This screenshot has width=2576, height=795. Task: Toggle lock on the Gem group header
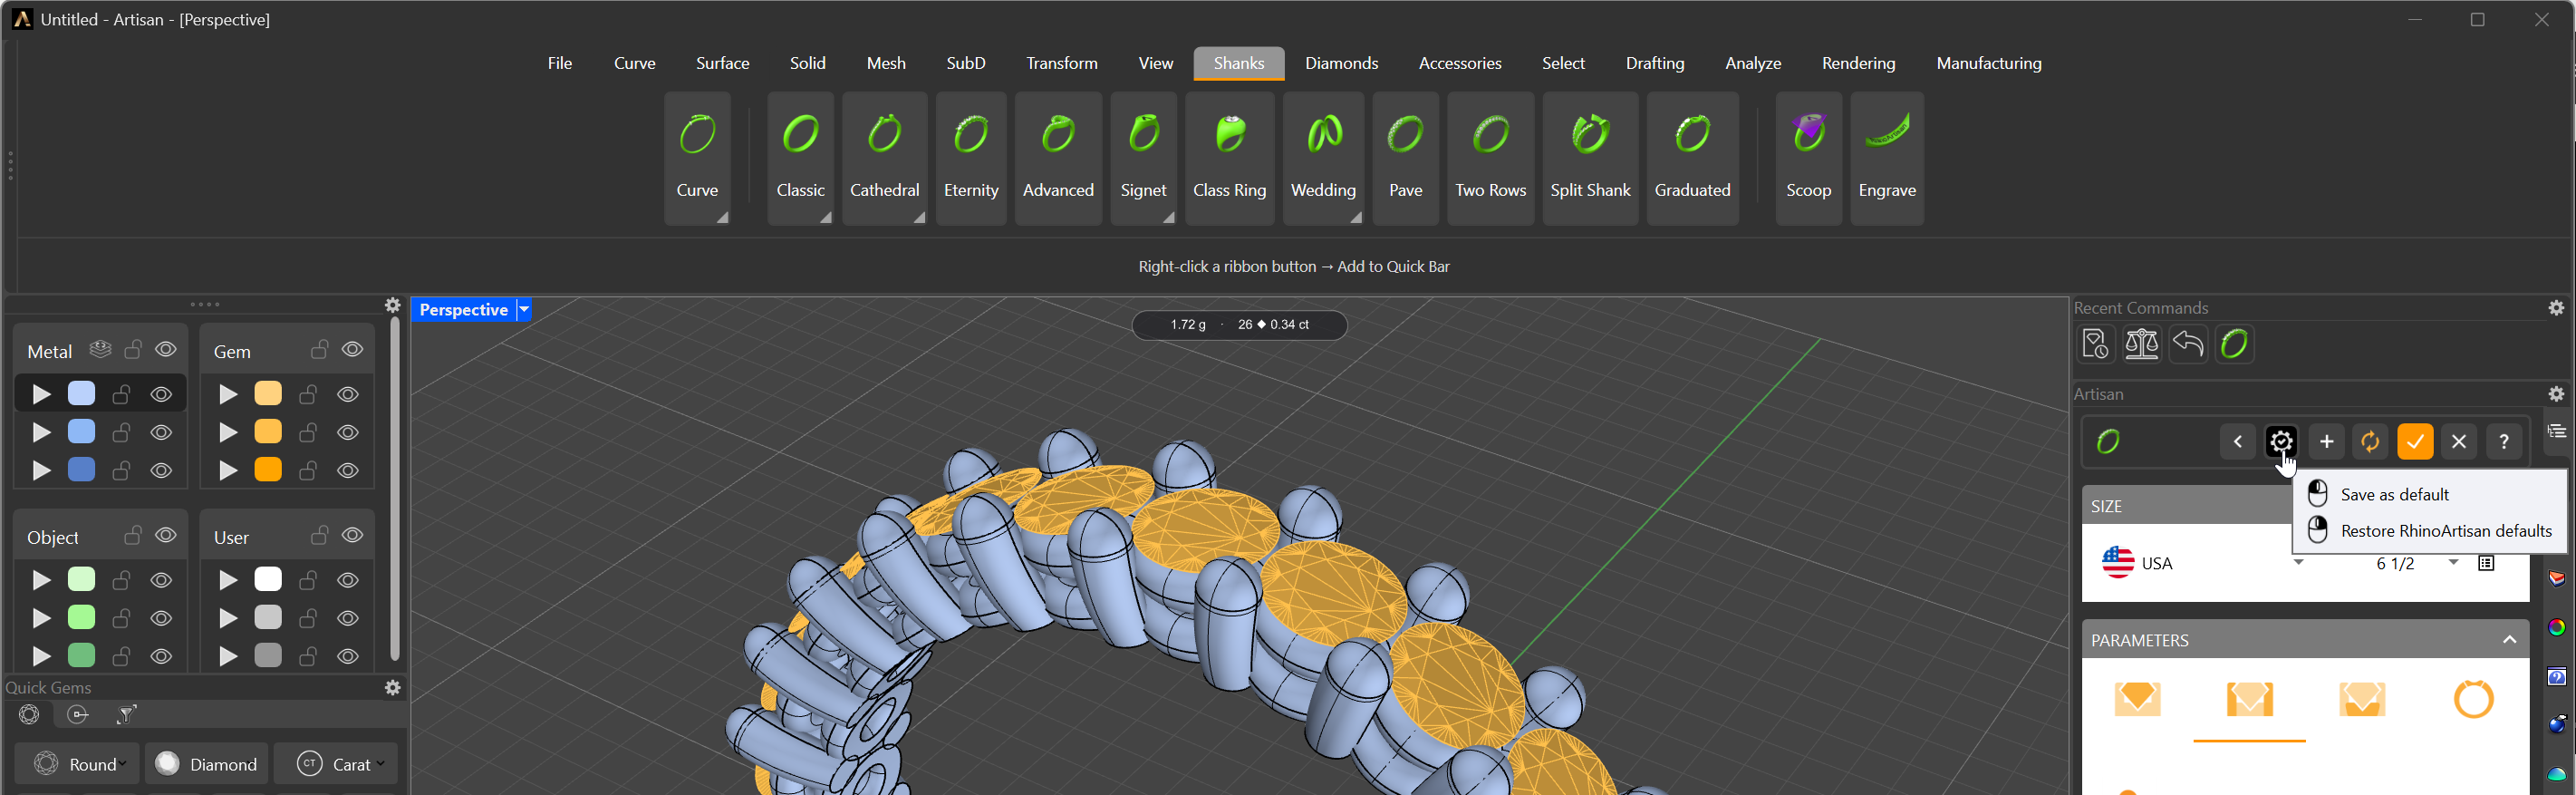(319, 349)
